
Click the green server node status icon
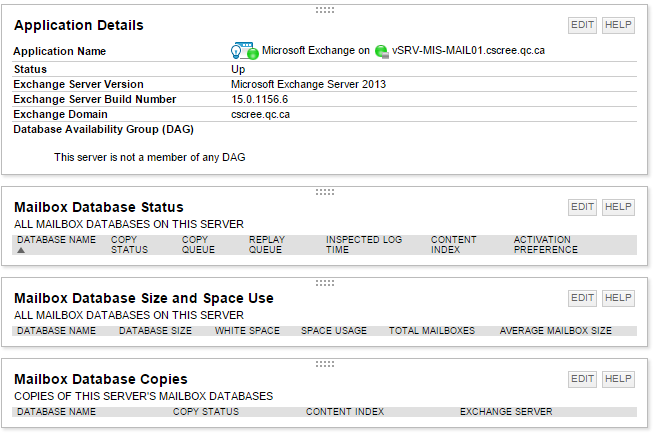(381, 51)
